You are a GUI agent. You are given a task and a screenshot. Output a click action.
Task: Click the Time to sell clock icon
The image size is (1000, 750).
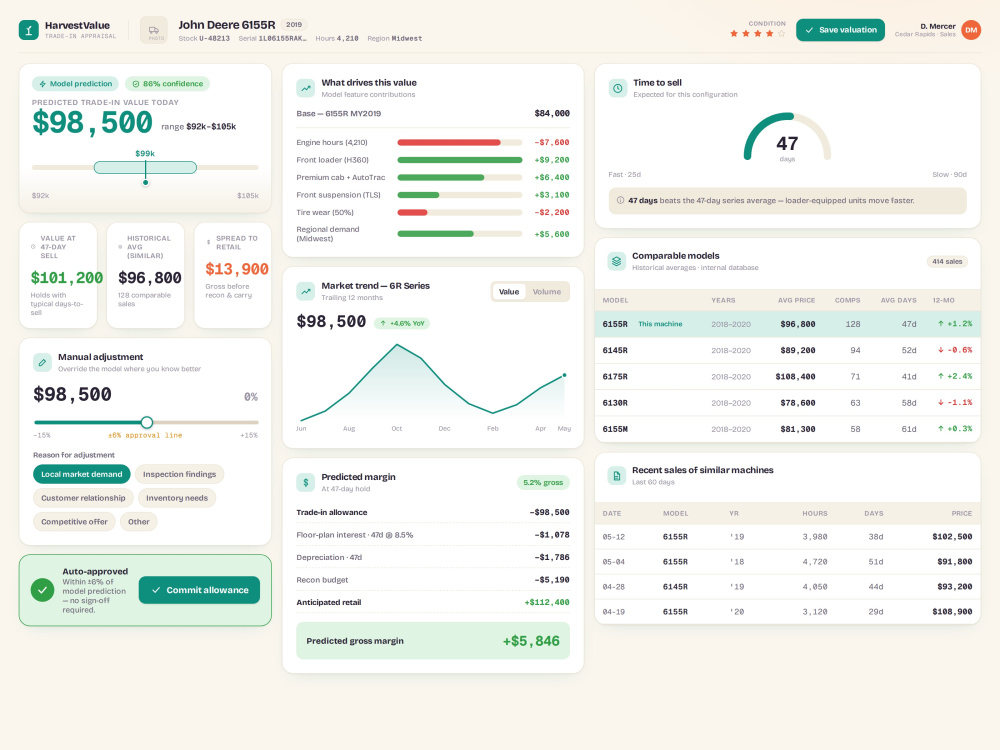click(x=617, y=88)
